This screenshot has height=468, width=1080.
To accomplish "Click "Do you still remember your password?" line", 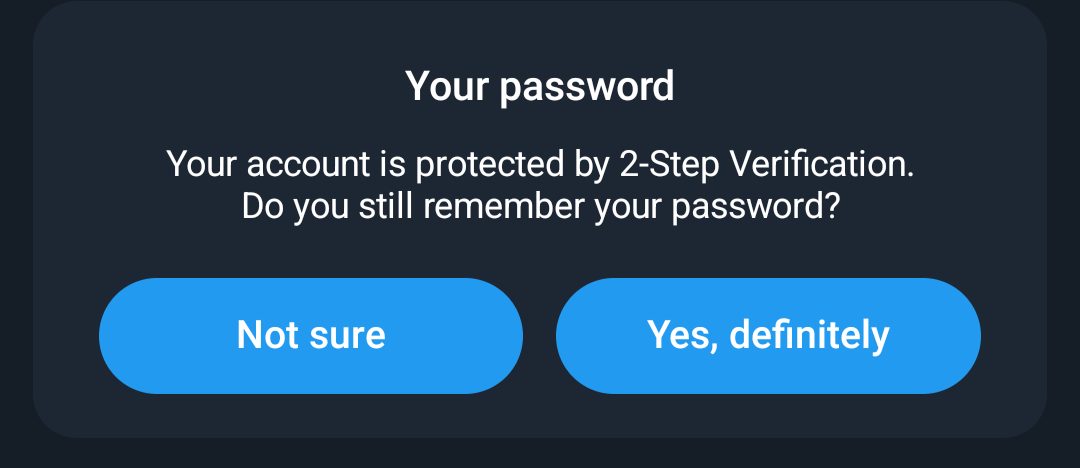I will (540, 207).
